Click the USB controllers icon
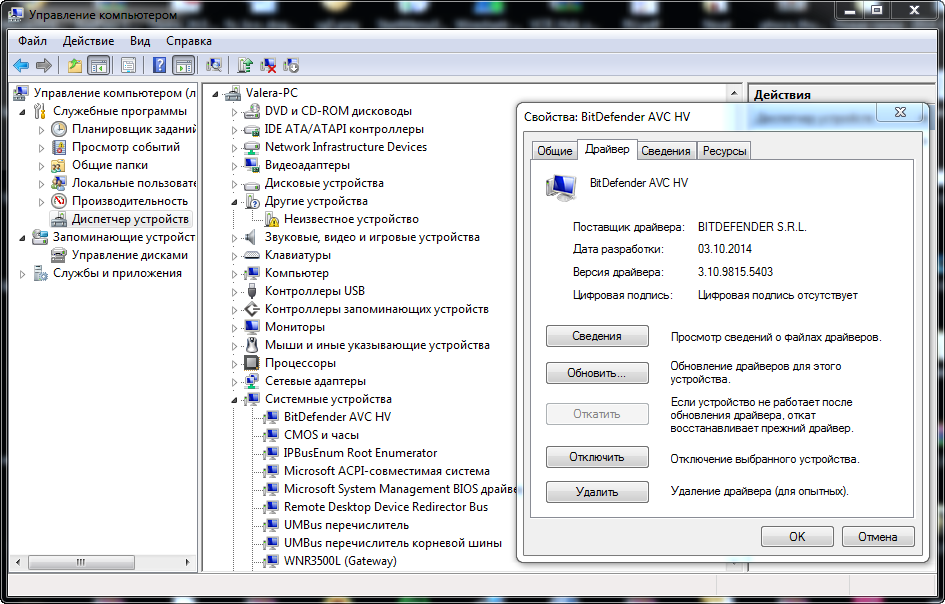 pos(251,291)
